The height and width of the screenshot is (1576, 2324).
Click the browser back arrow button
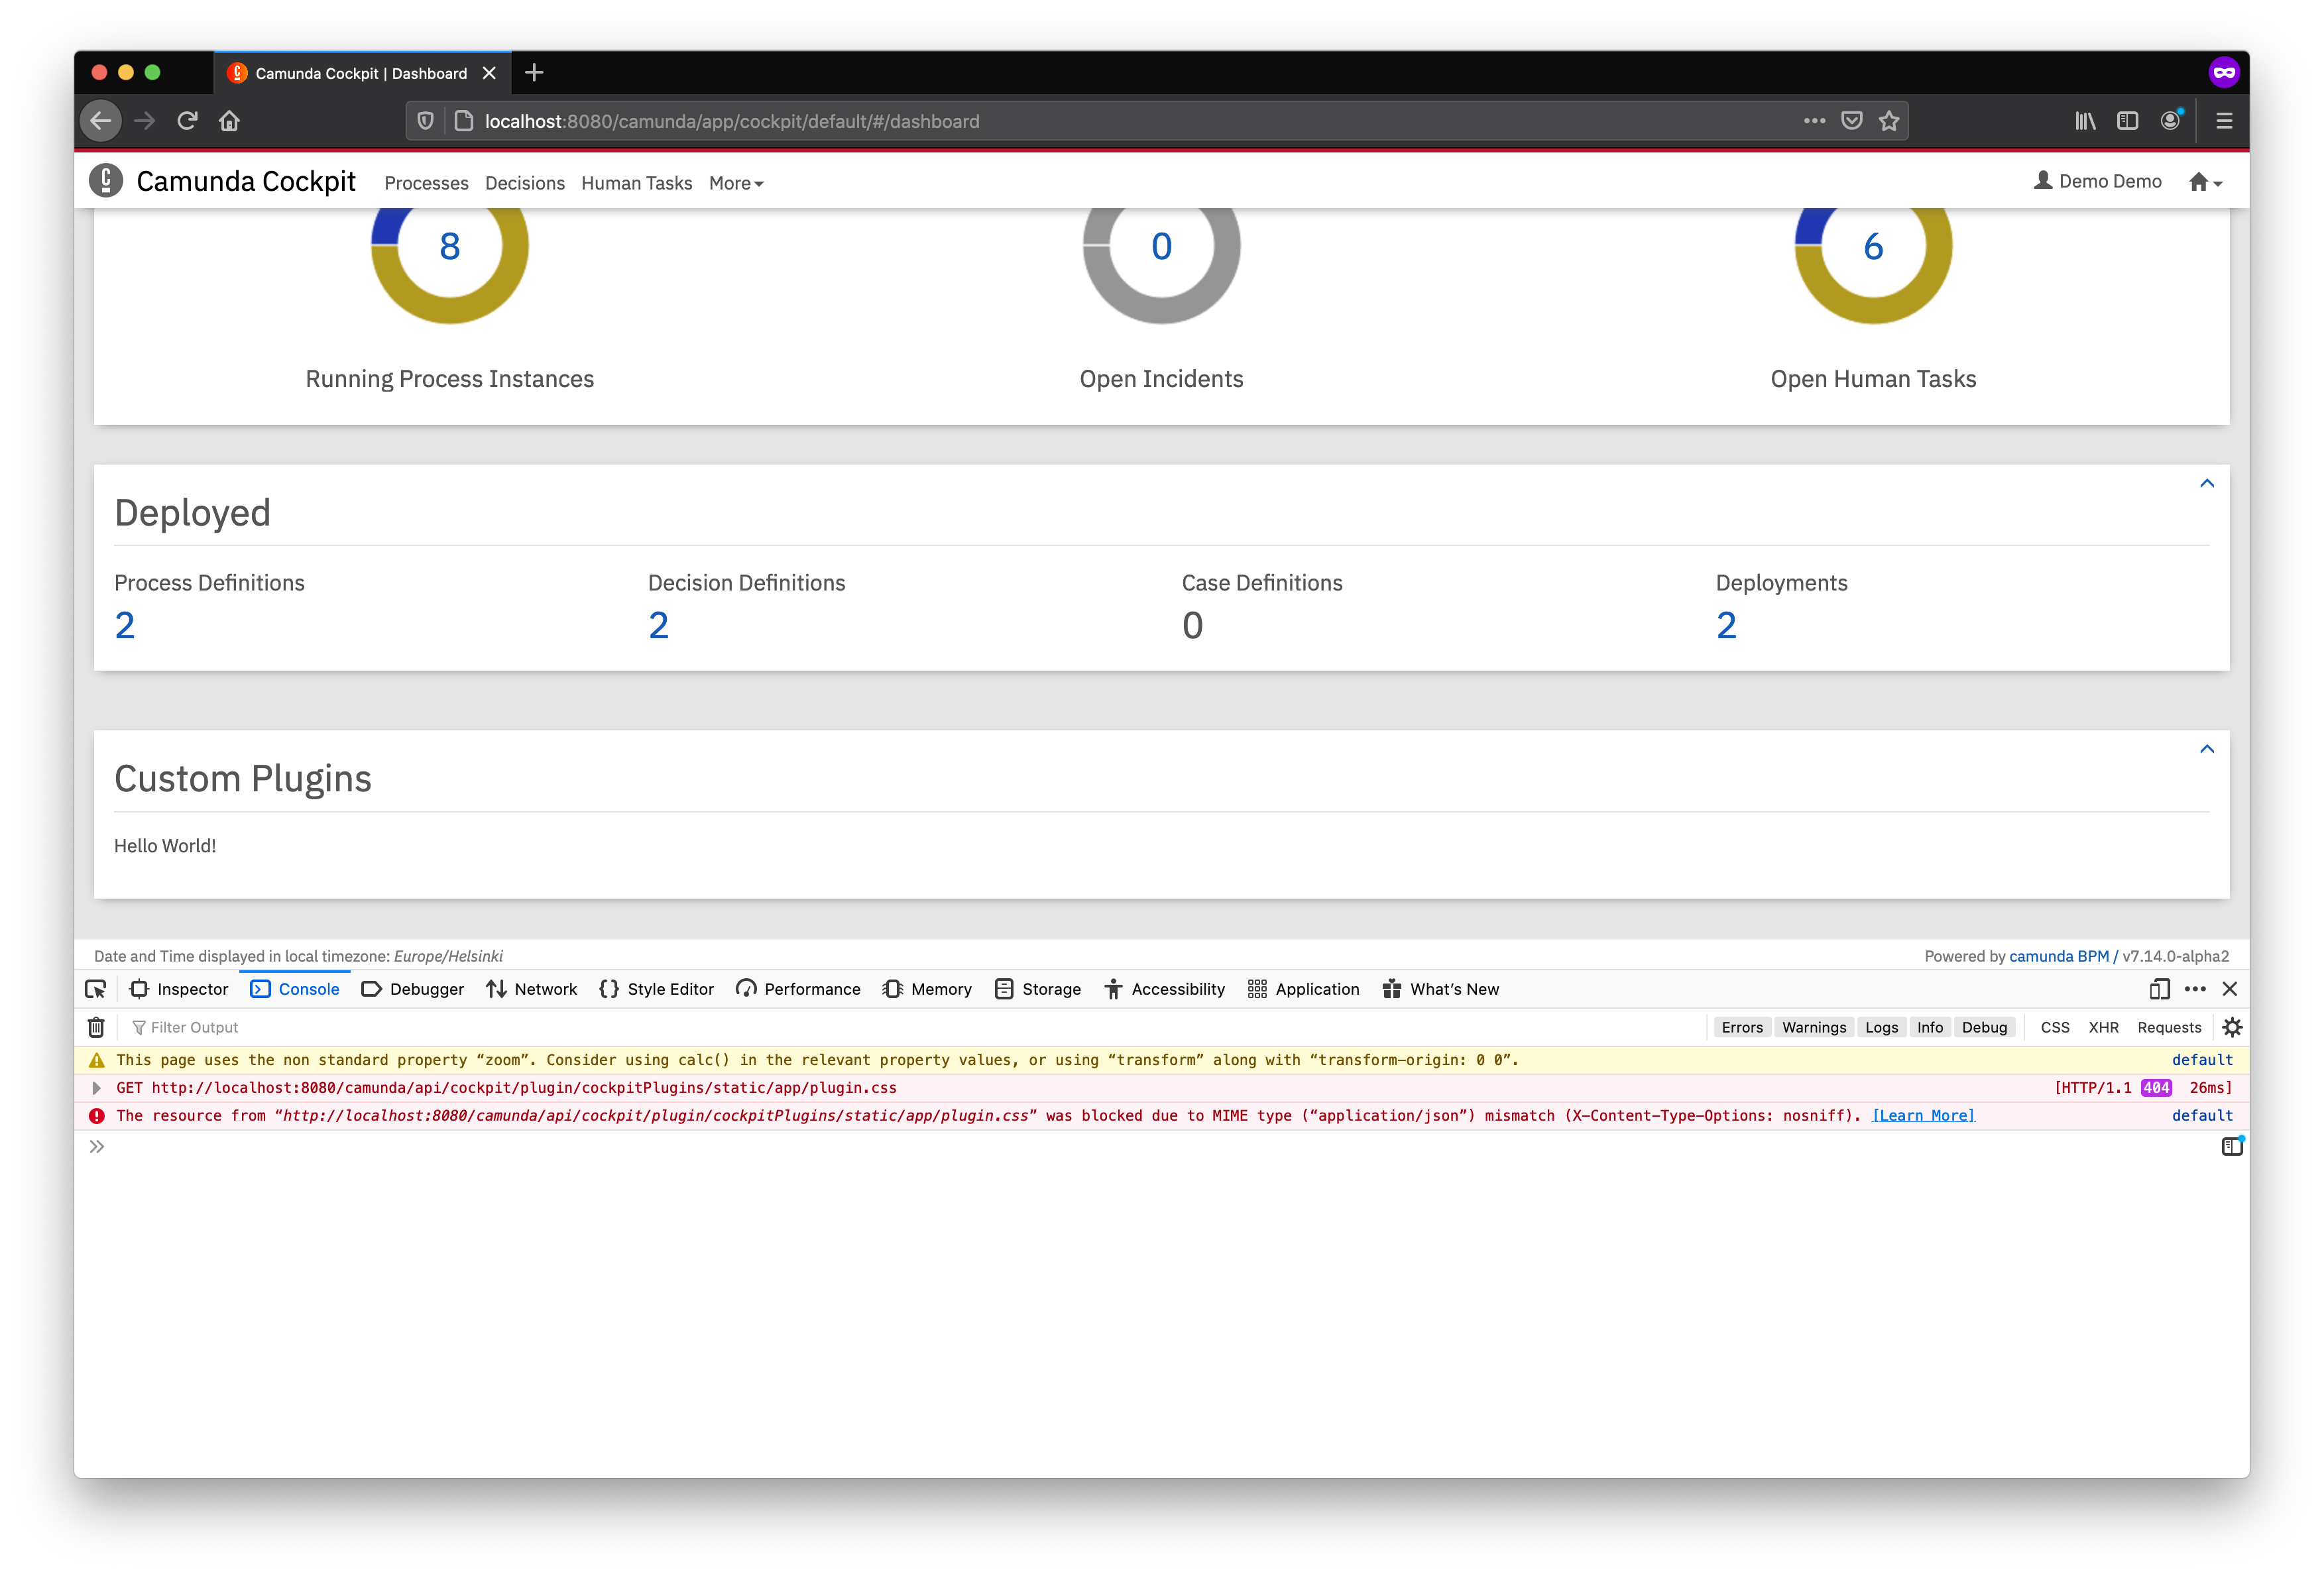coord(101,121)
